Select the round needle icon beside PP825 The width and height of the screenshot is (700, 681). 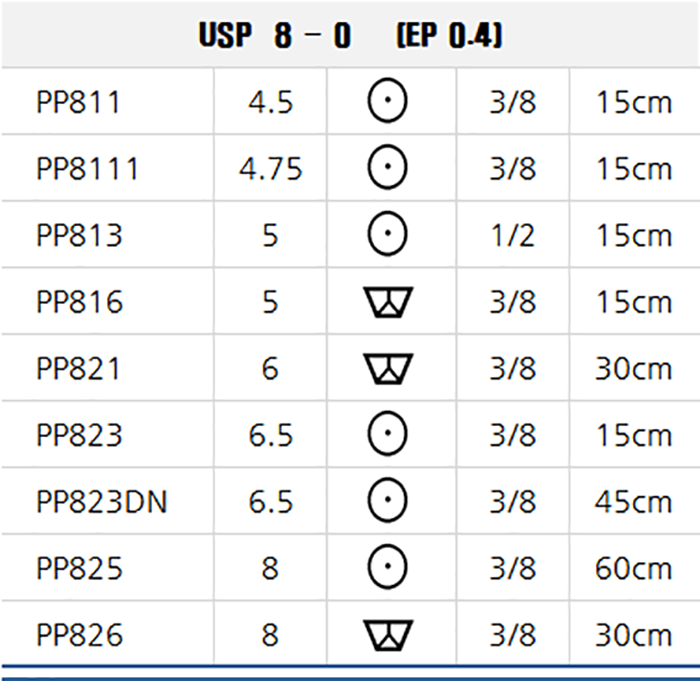(x=388, y=567)
